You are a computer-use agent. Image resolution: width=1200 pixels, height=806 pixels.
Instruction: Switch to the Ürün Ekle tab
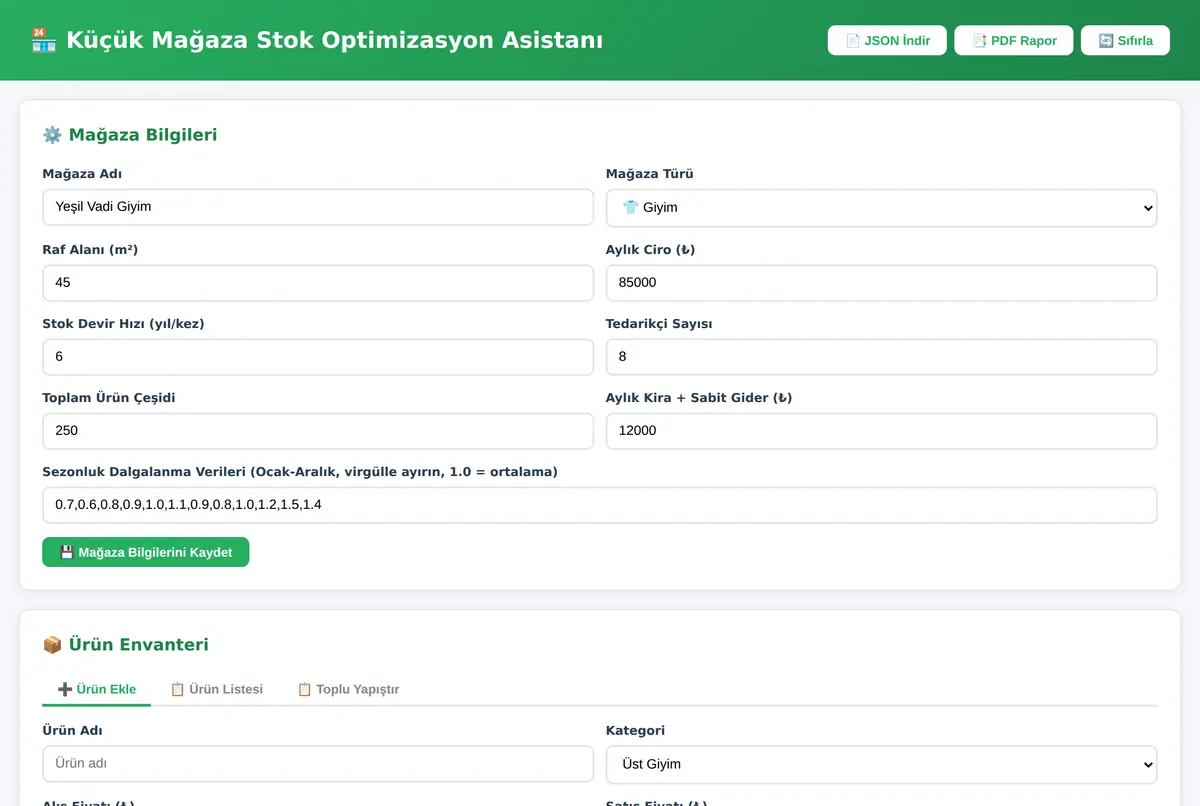pyautogui.click(x=96, y=689)
